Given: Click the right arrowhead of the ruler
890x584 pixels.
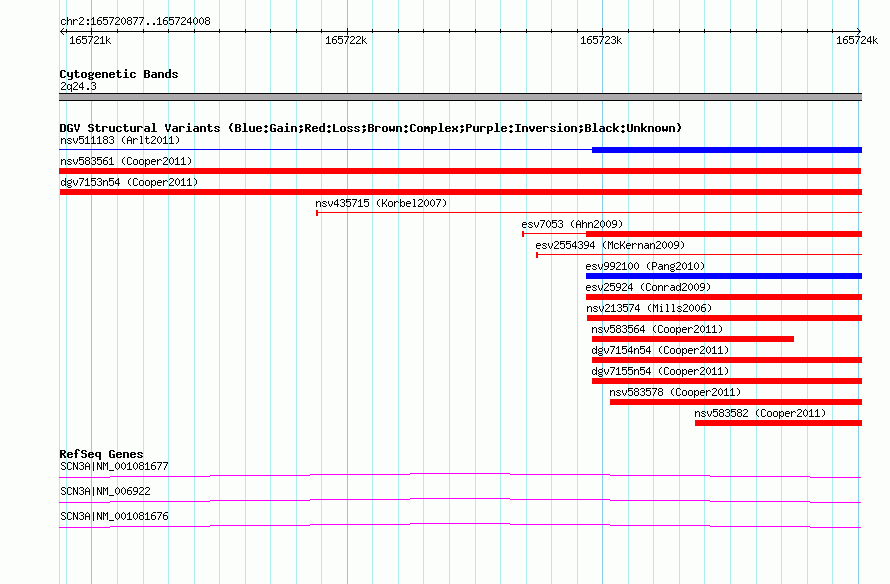Looking at the screenshot, I should (859, 31).
